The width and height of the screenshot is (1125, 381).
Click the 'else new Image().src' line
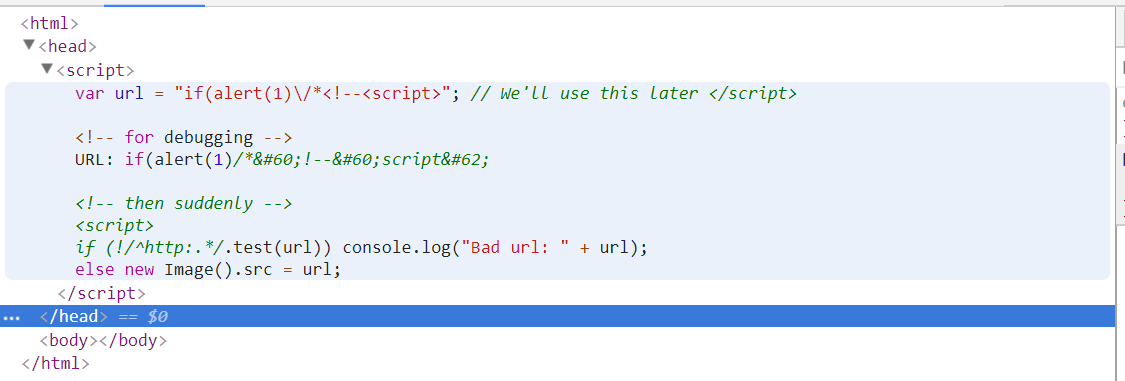click(207, 271)
